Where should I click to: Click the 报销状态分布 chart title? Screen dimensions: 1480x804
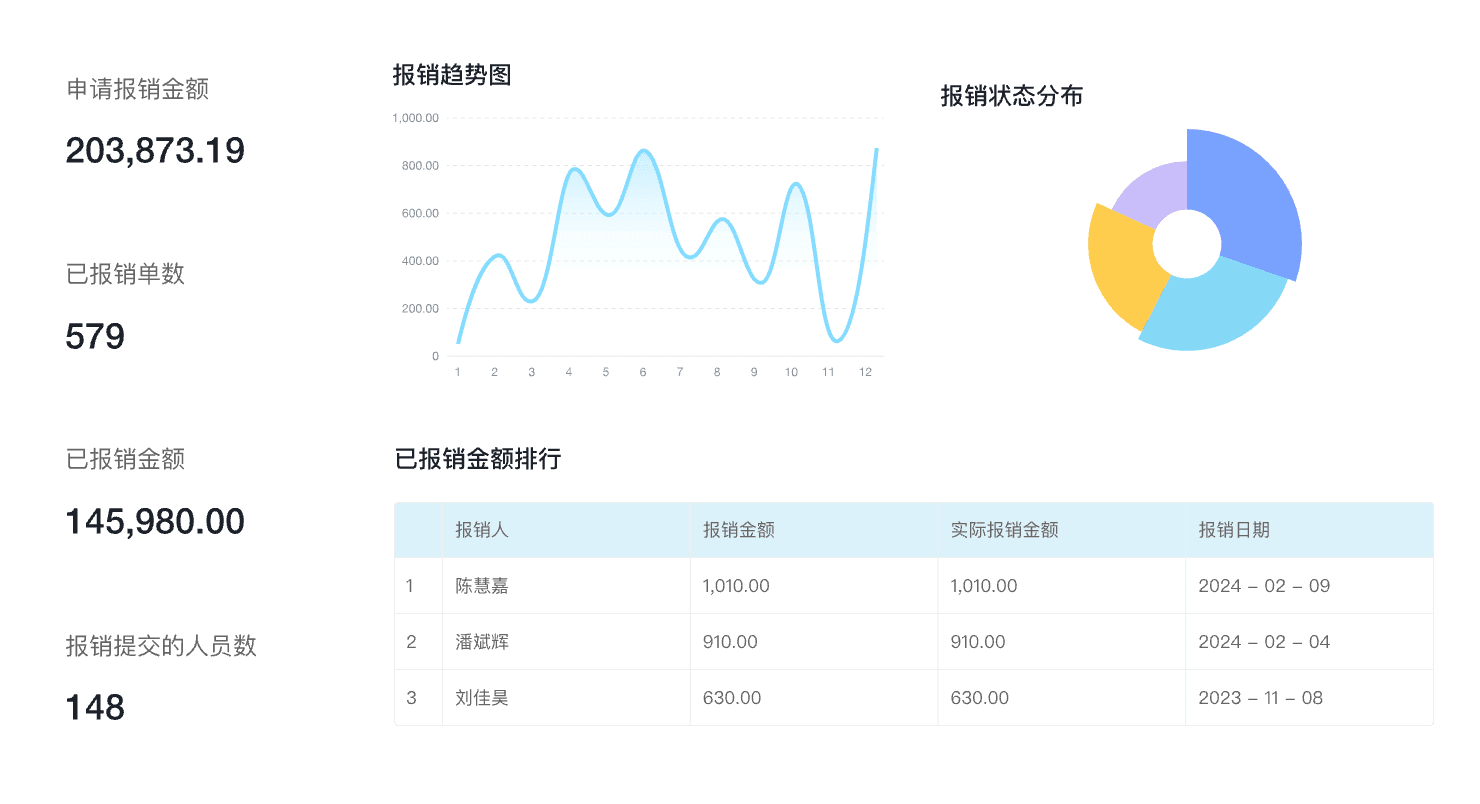tap(1011, 96)
